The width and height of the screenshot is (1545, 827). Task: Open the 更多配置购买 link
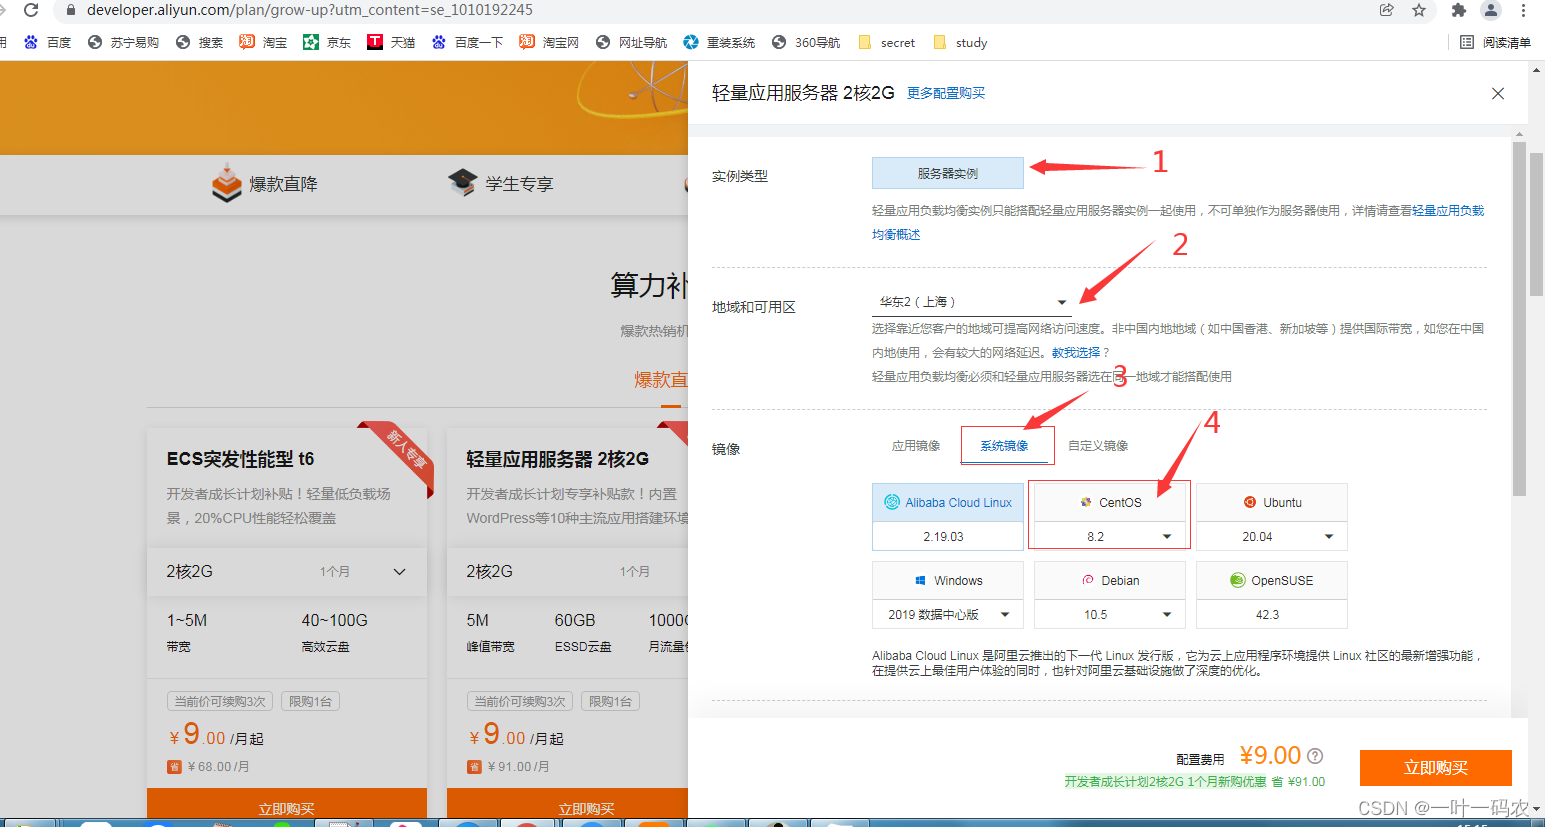pos(946,93)
